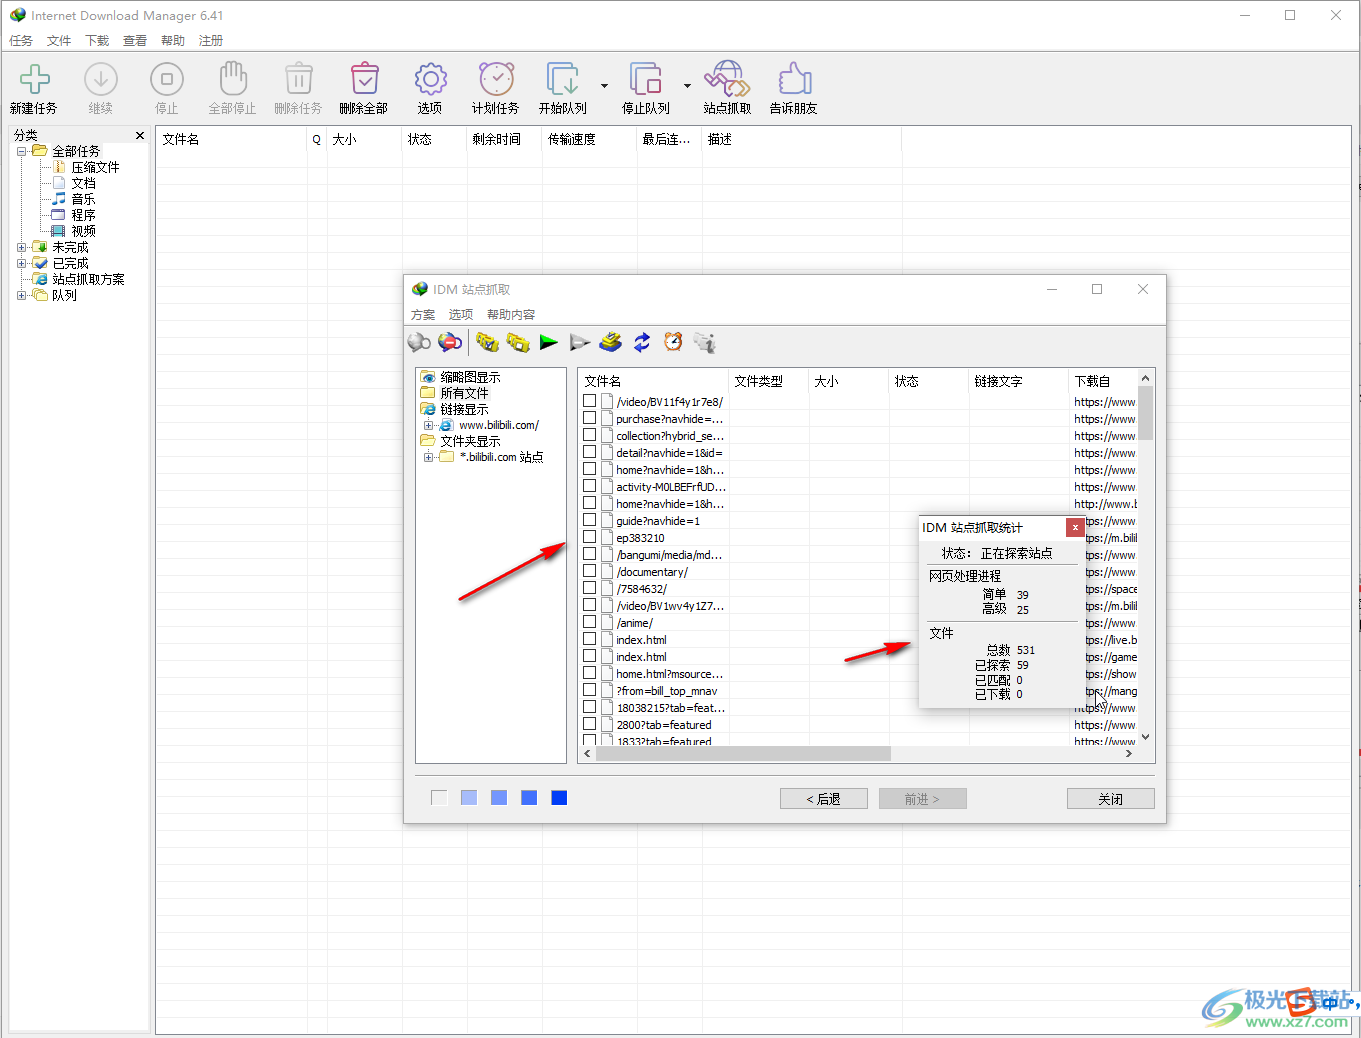This screenshot has height=1038, width=1361.
Task: Close the IDM 站点抓取统计 popup
Action: 1075,527
